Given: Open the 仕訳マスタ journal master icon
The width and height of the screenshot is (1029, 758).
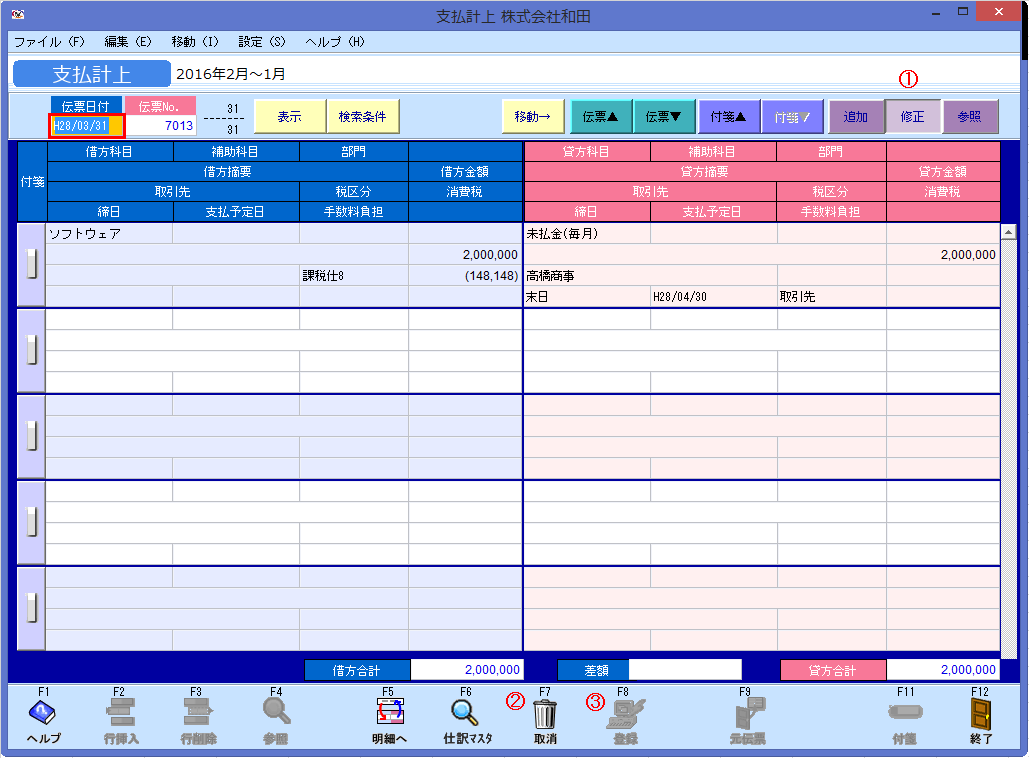Looking at the screenshot, I should [x=465, y=712].
